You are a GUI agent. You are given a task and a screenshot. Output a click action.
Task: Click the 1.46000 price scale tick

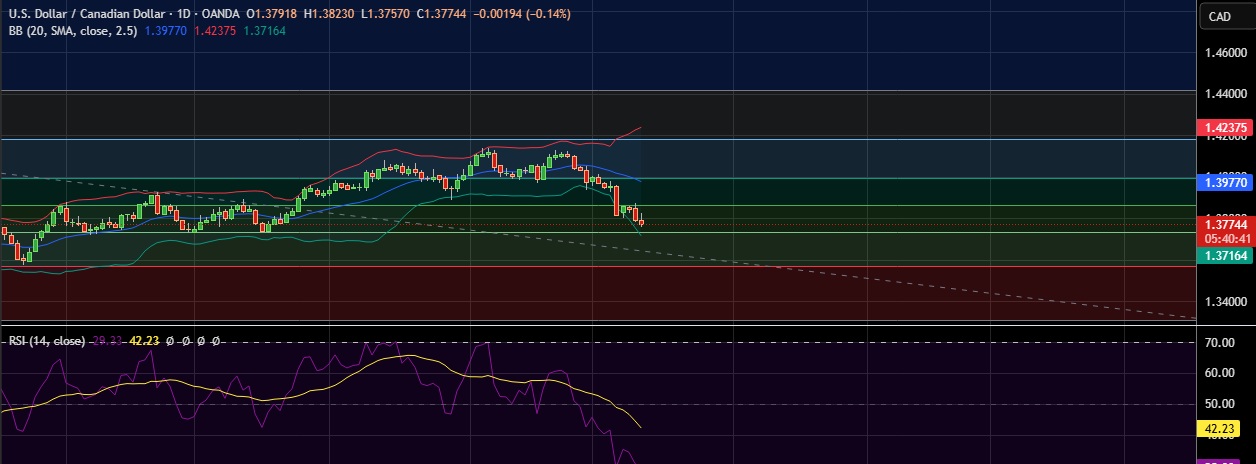1225,52
